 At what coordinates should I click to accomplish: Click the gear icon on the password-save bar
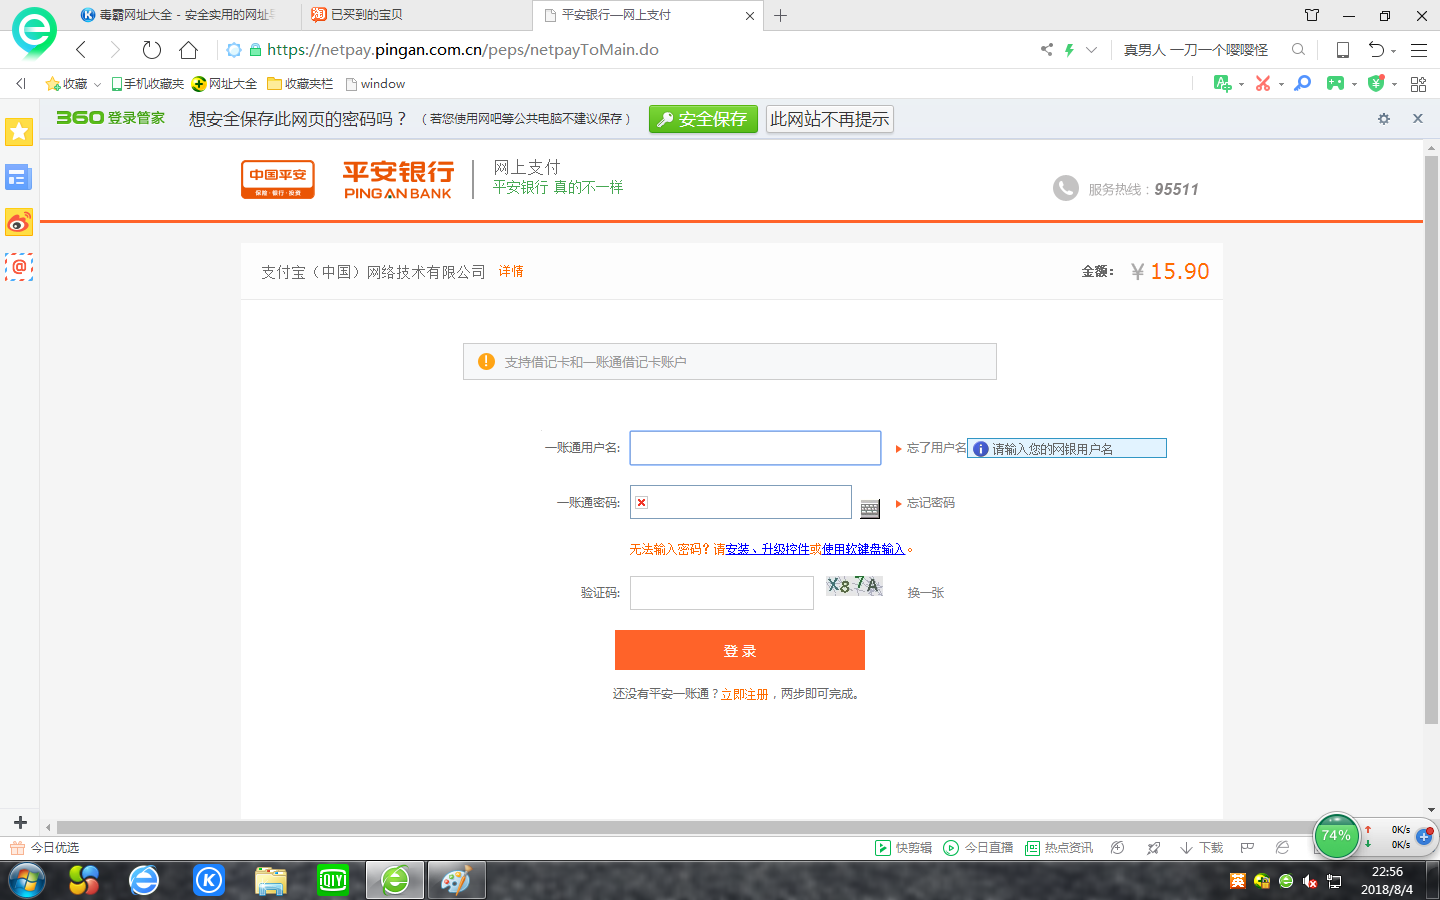[1384, 118]
